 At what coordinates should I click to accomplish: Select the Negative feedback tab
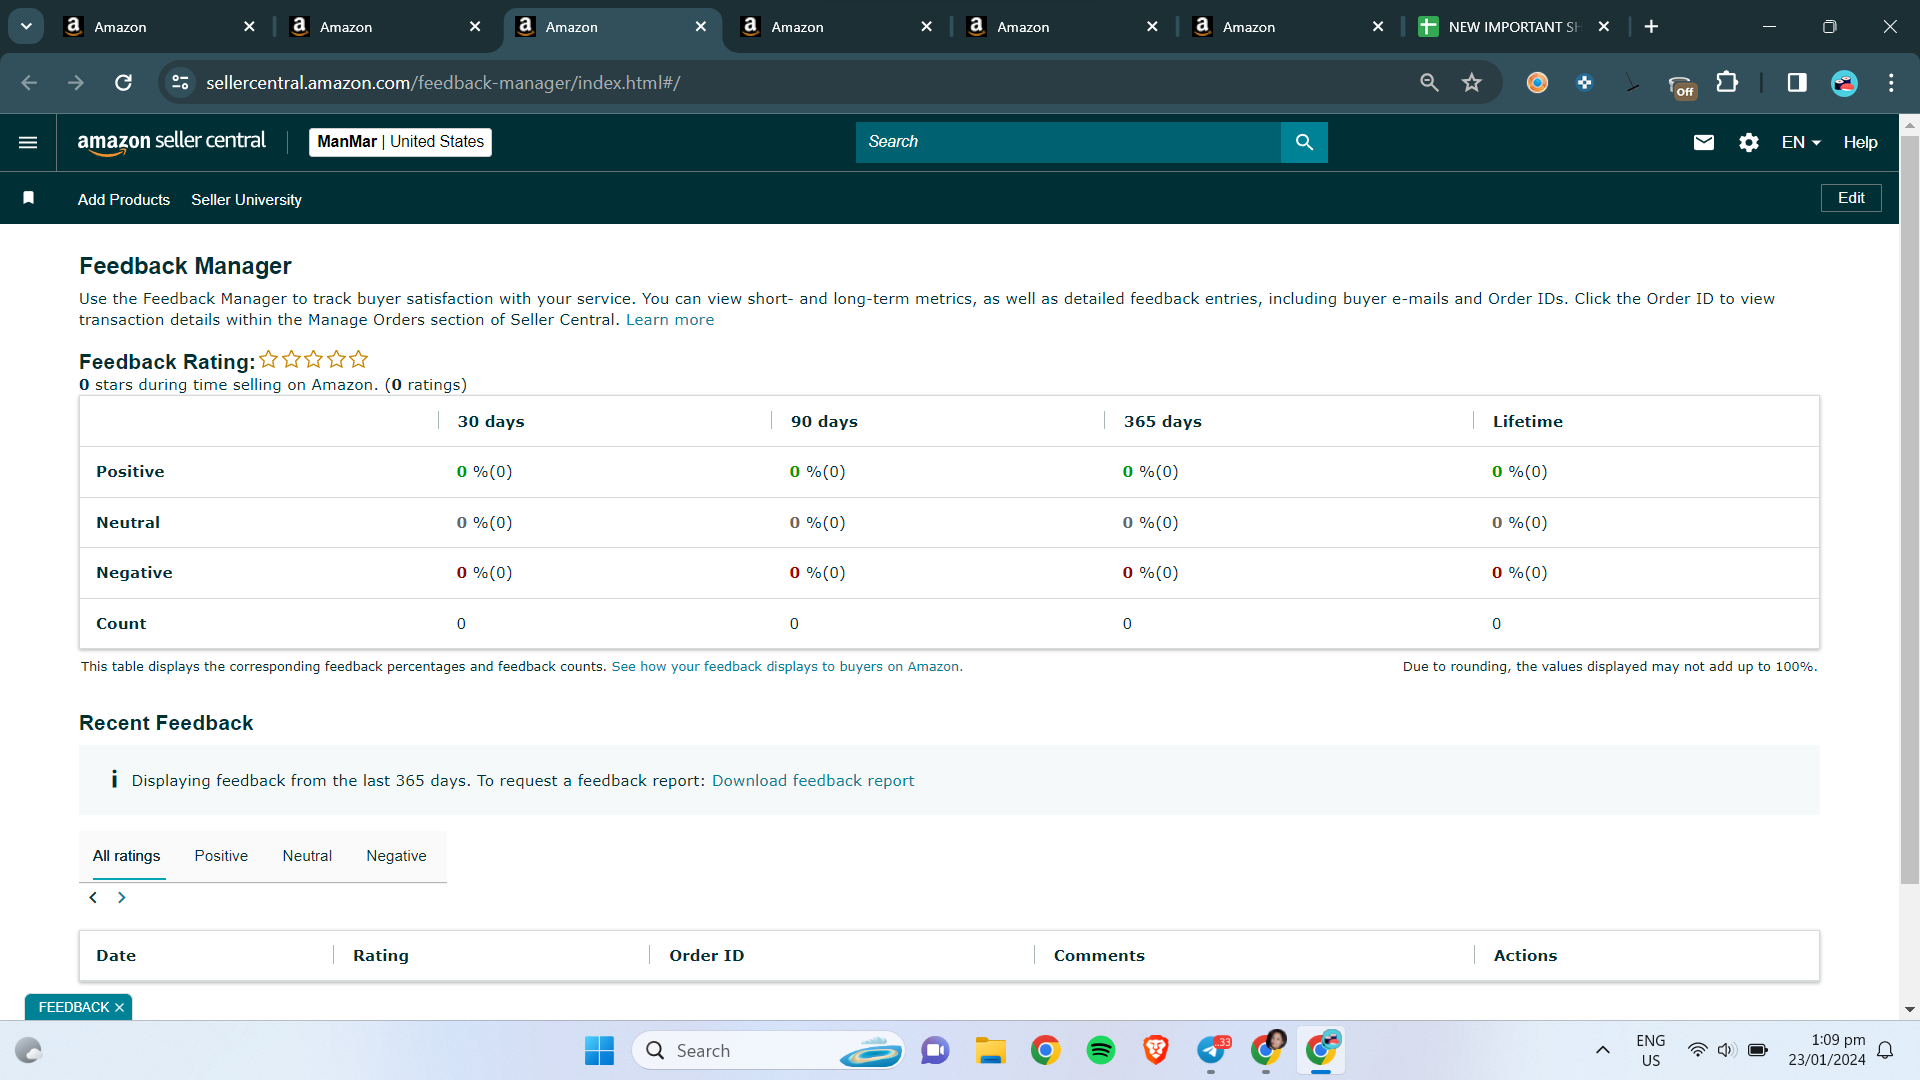tap(396, 856)
